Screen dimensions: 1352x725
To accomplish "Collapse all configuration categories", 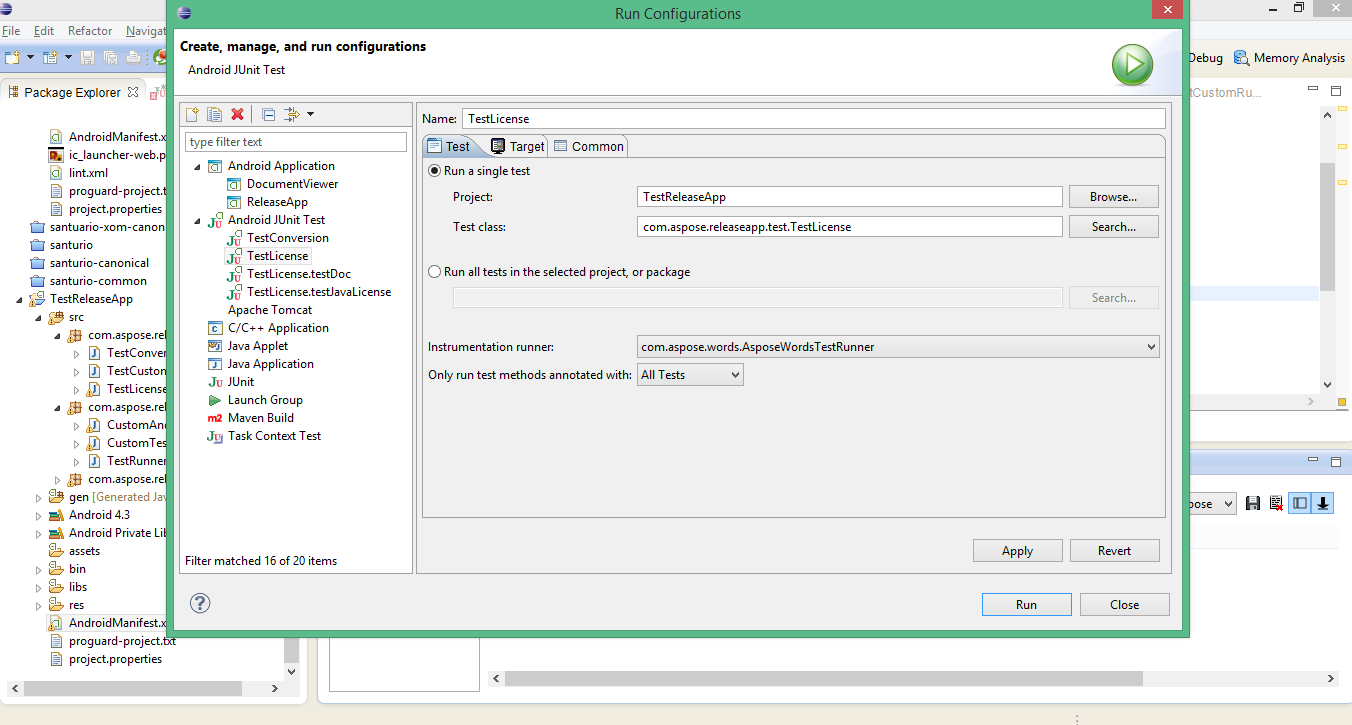I will click(x=267, y=114).
